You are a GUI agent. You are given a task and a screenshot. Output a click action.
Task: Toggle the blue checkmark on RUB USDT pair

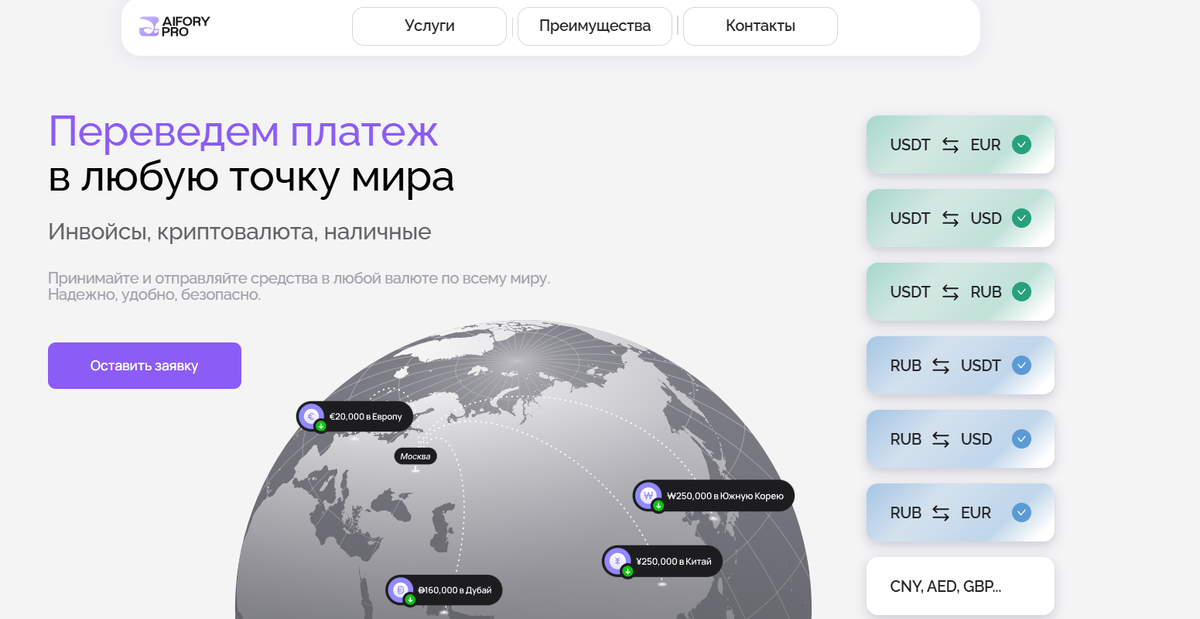pyautogui.click(x=1021, y=365)
